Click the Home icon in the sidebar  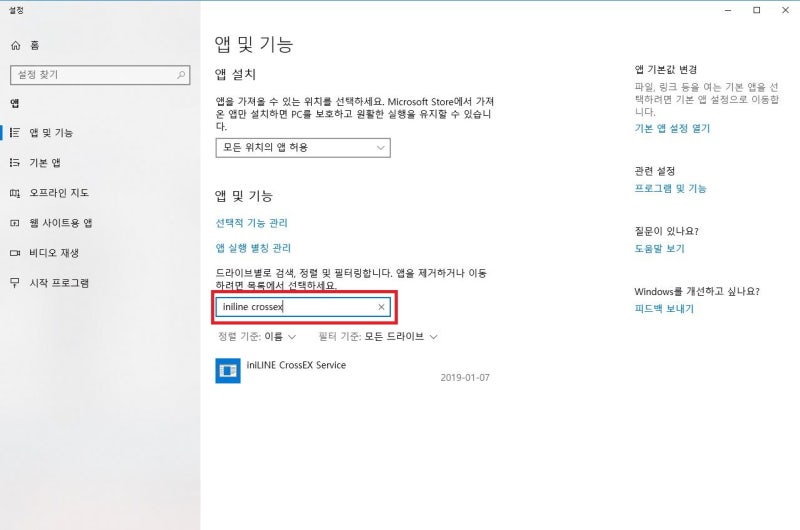(x=16, y=45)
